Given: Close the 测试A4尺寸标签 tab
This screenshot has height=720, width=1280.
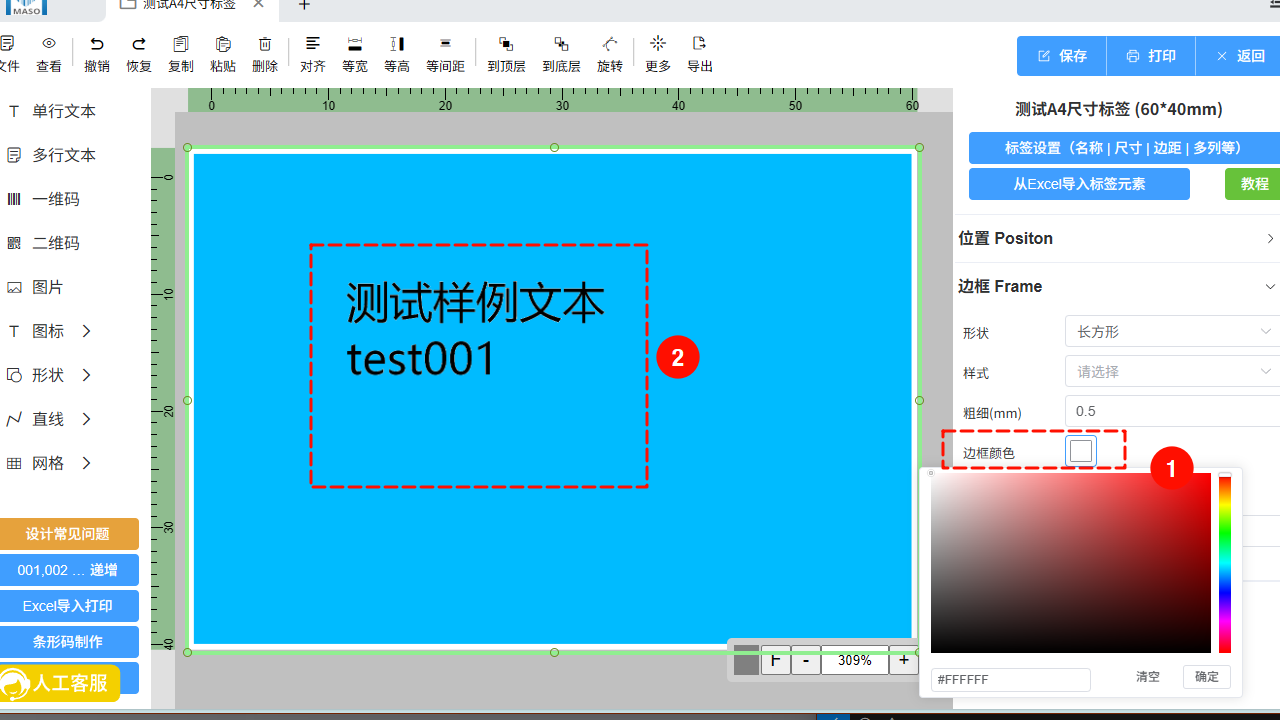Looking at the screenshot, I should (x=258, y=4).
